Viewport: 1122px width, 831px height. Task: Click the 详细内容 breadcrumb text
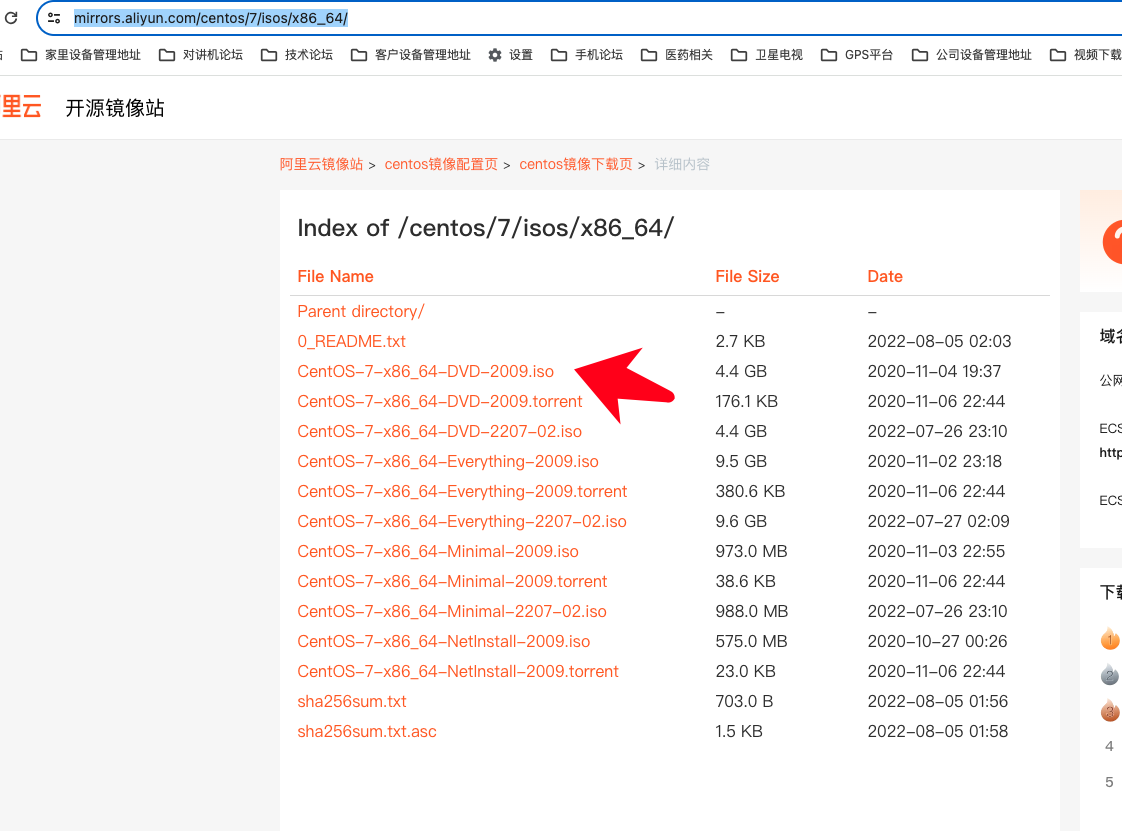pos(682,165)
